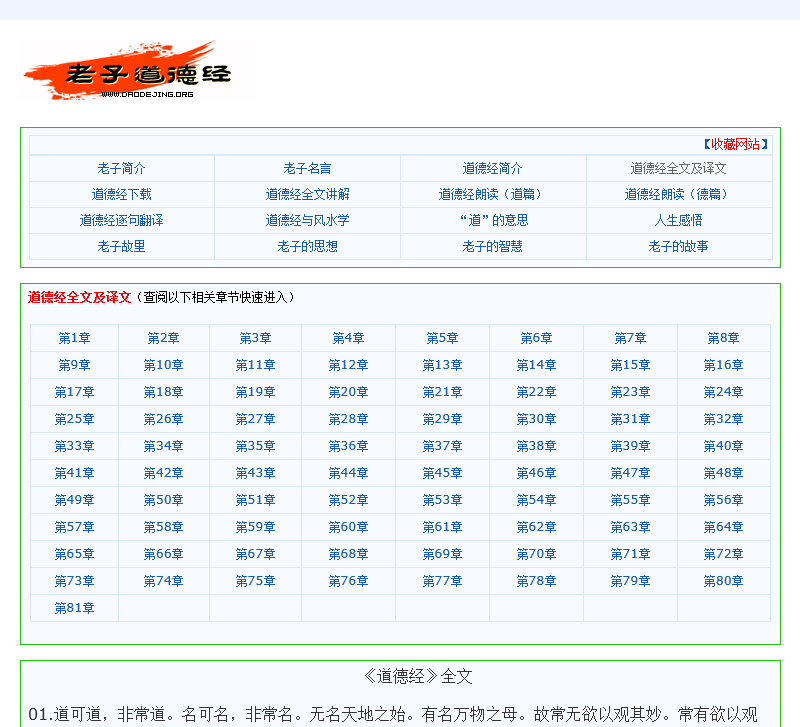Image resolution: width=800 pixels, height=727 pixels.
Task: Select 第45章
Action: click(x=442, y=473)
